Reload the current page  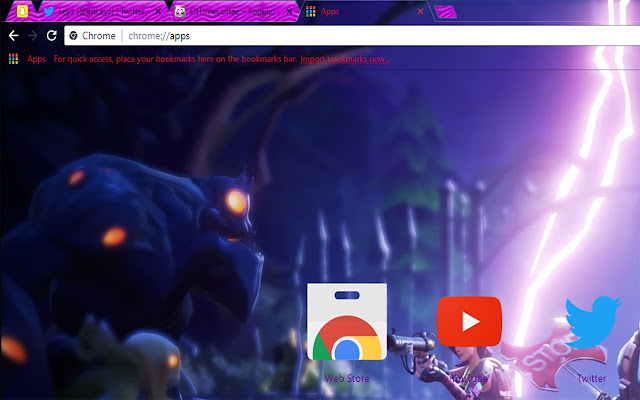[x=51, y=36]
